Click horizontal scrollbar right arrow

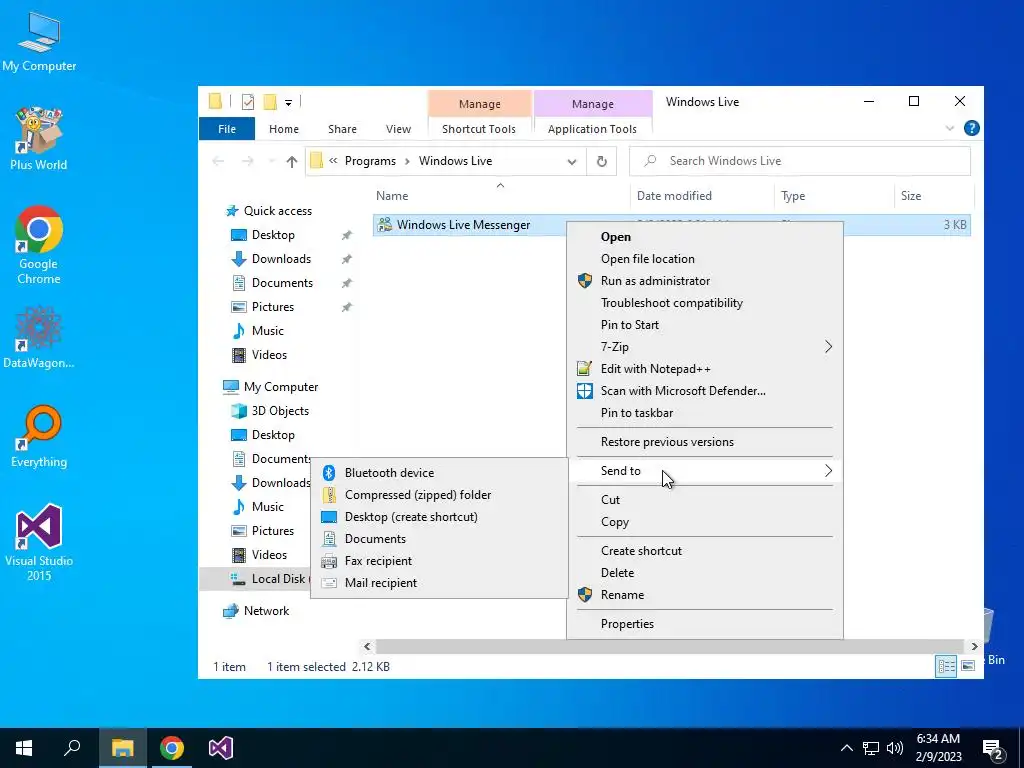click(x=974, y=646)
